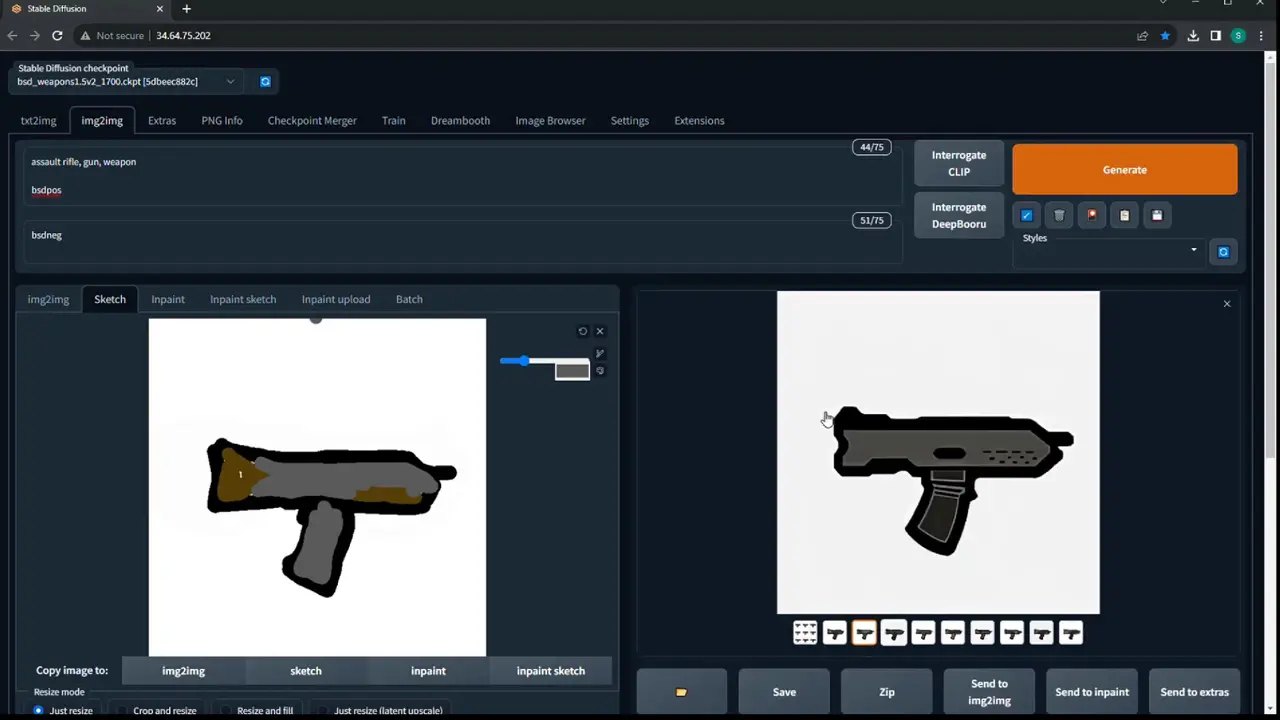Select the palette color icon beside the canvas
This screenshot has height=720, width=1280.
click(x=600, y=371)
